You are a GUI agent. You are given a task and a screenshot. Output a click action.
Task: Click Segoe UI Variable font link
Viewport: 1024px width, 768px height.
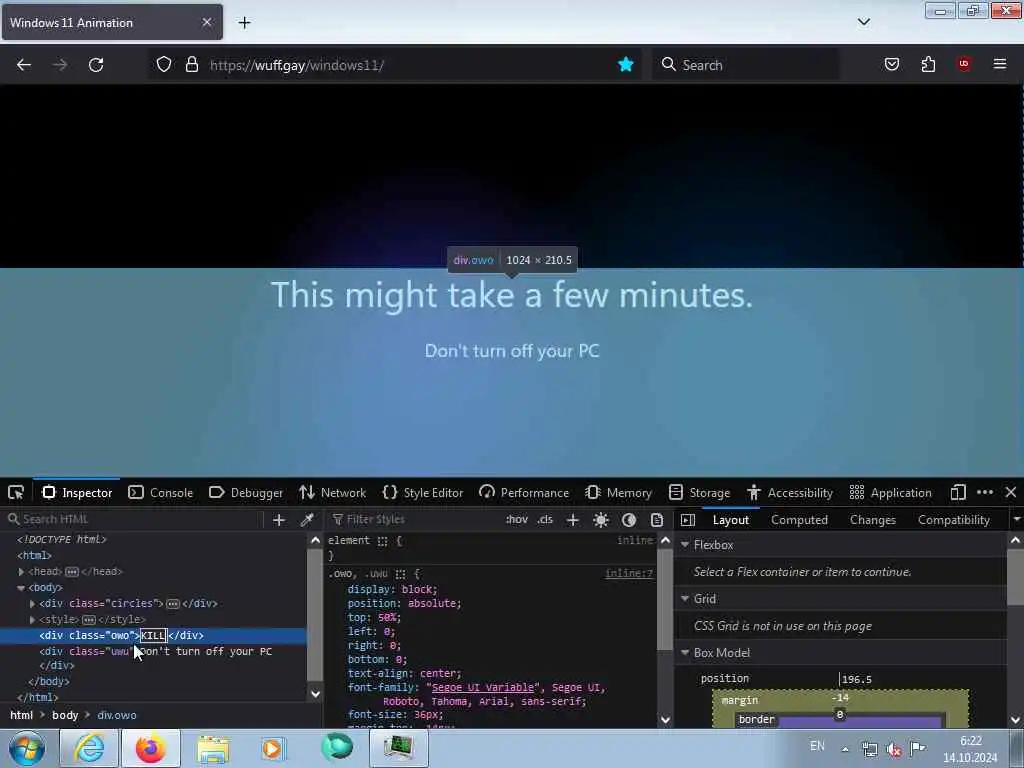coord(483,687)
